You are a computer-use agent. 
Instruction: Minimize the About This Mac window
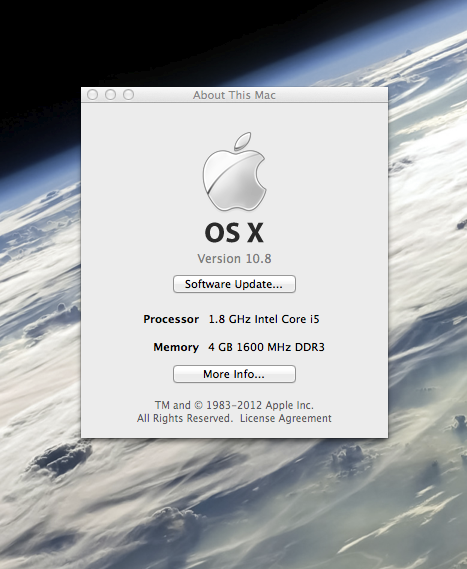click(x=110, y=95)
